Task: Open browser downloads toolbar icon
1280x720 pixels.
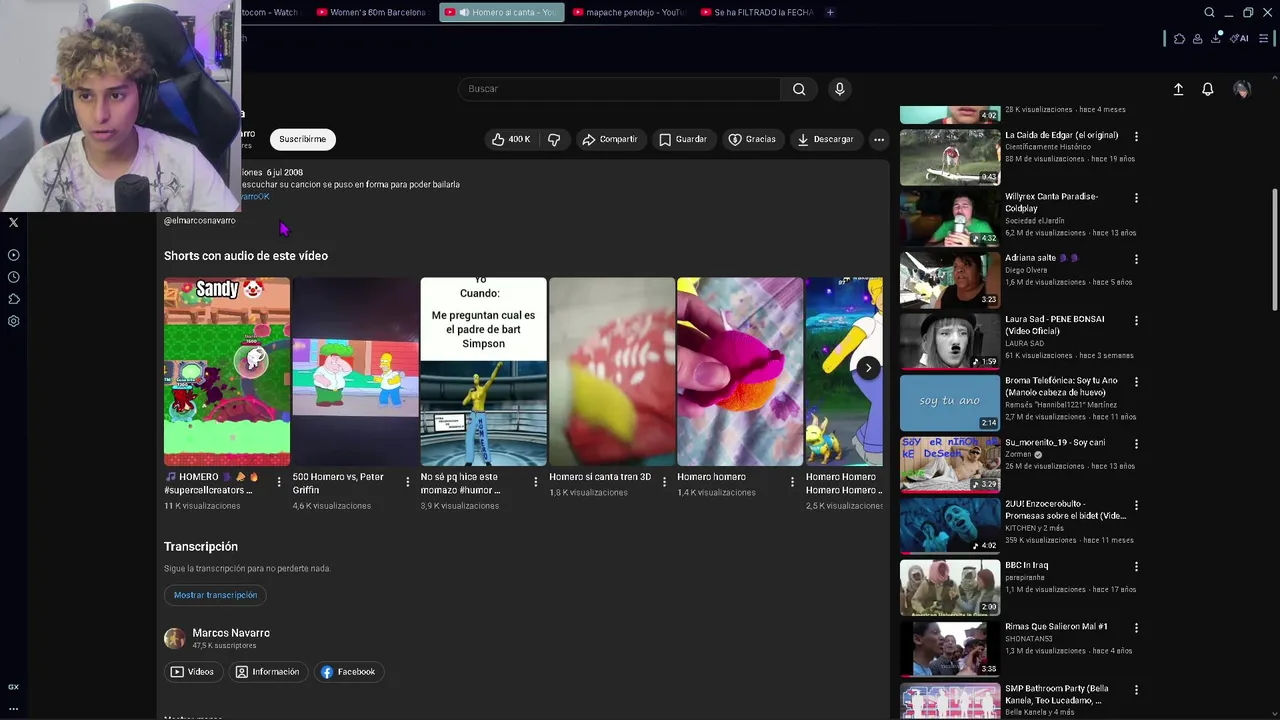Action: 1216,38
